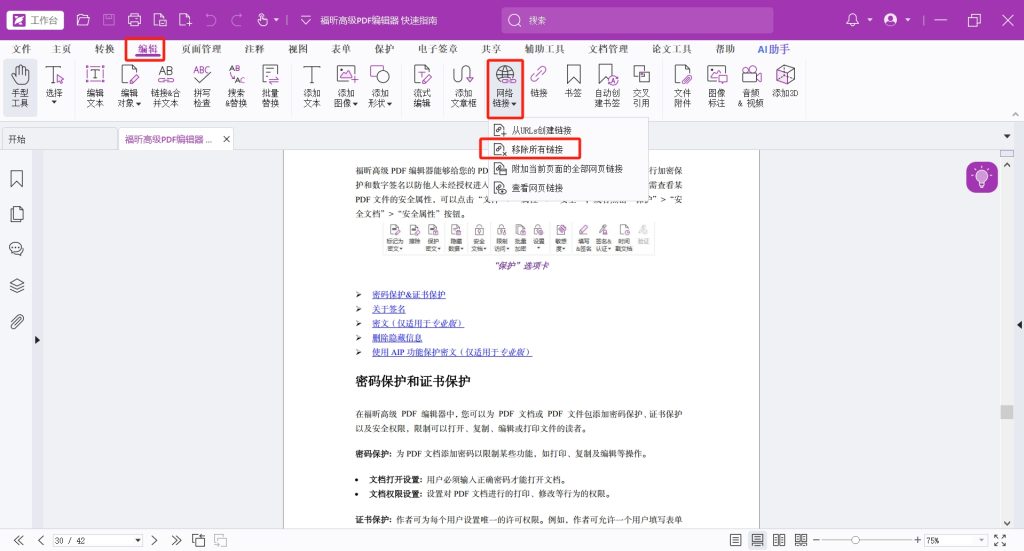Open the page number dropdown showing 30 / 42
Viewport: 1024px width, 551px height.
click(137, 540)
